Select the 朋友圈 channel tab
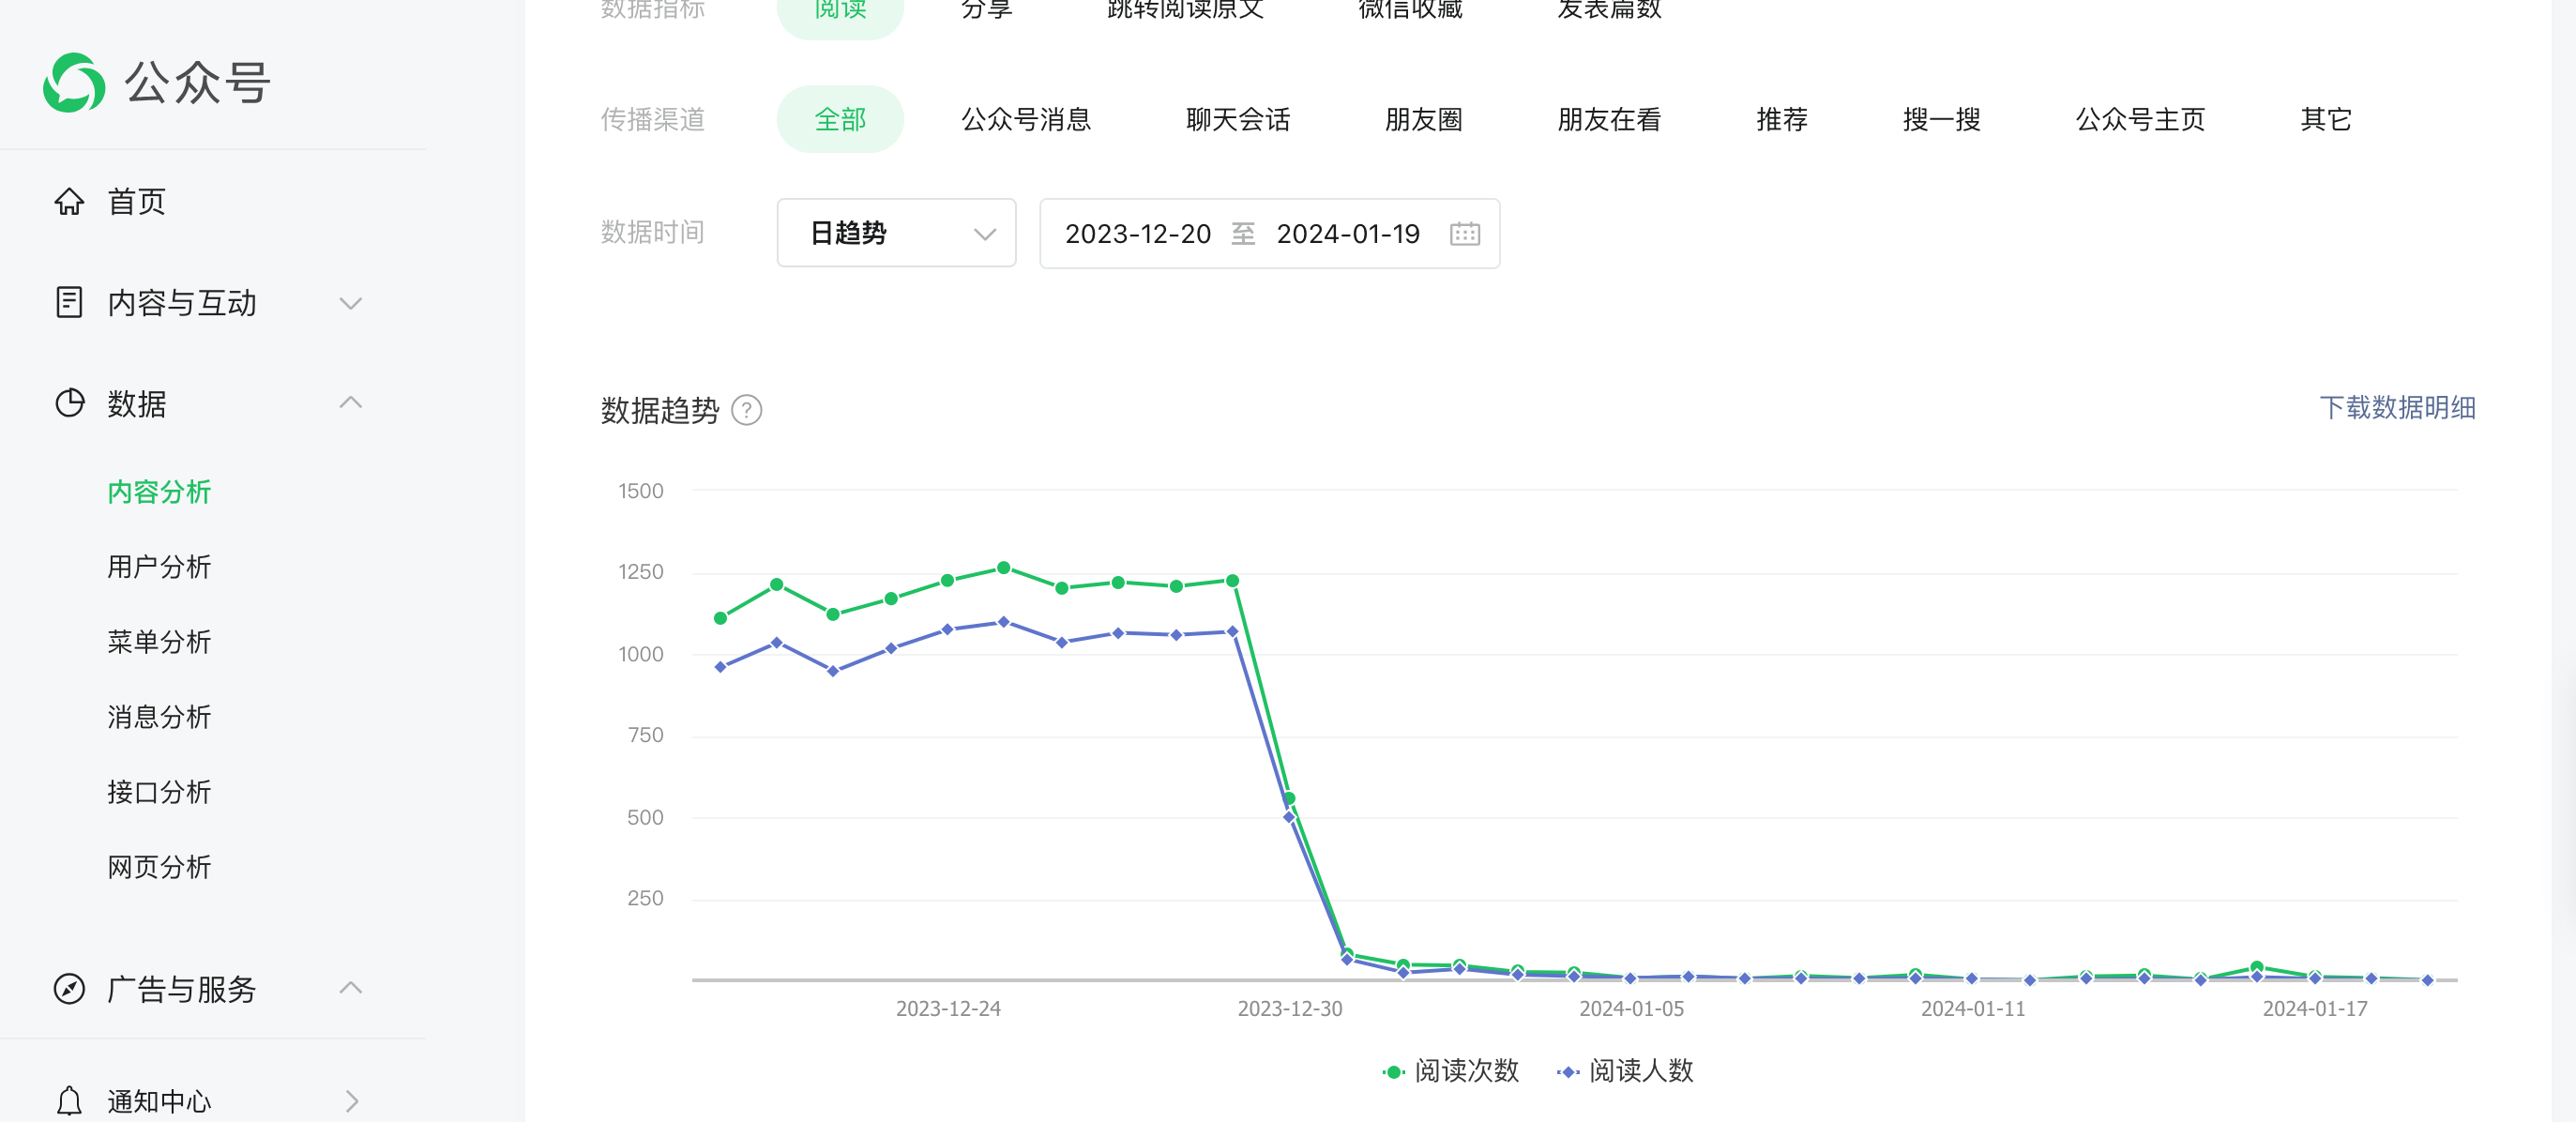Screen dimensions: 2576x1122 pyautogui.click(x=1422, y=120)
